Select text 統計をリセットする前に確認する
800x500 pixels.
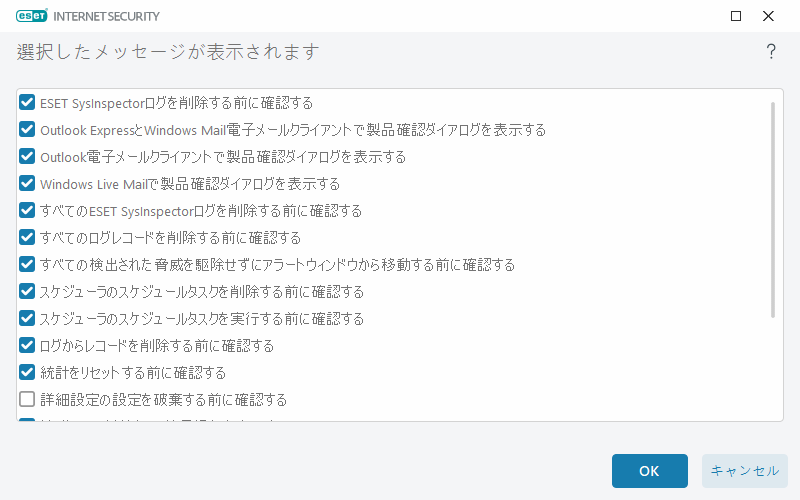tap(133, 373)
